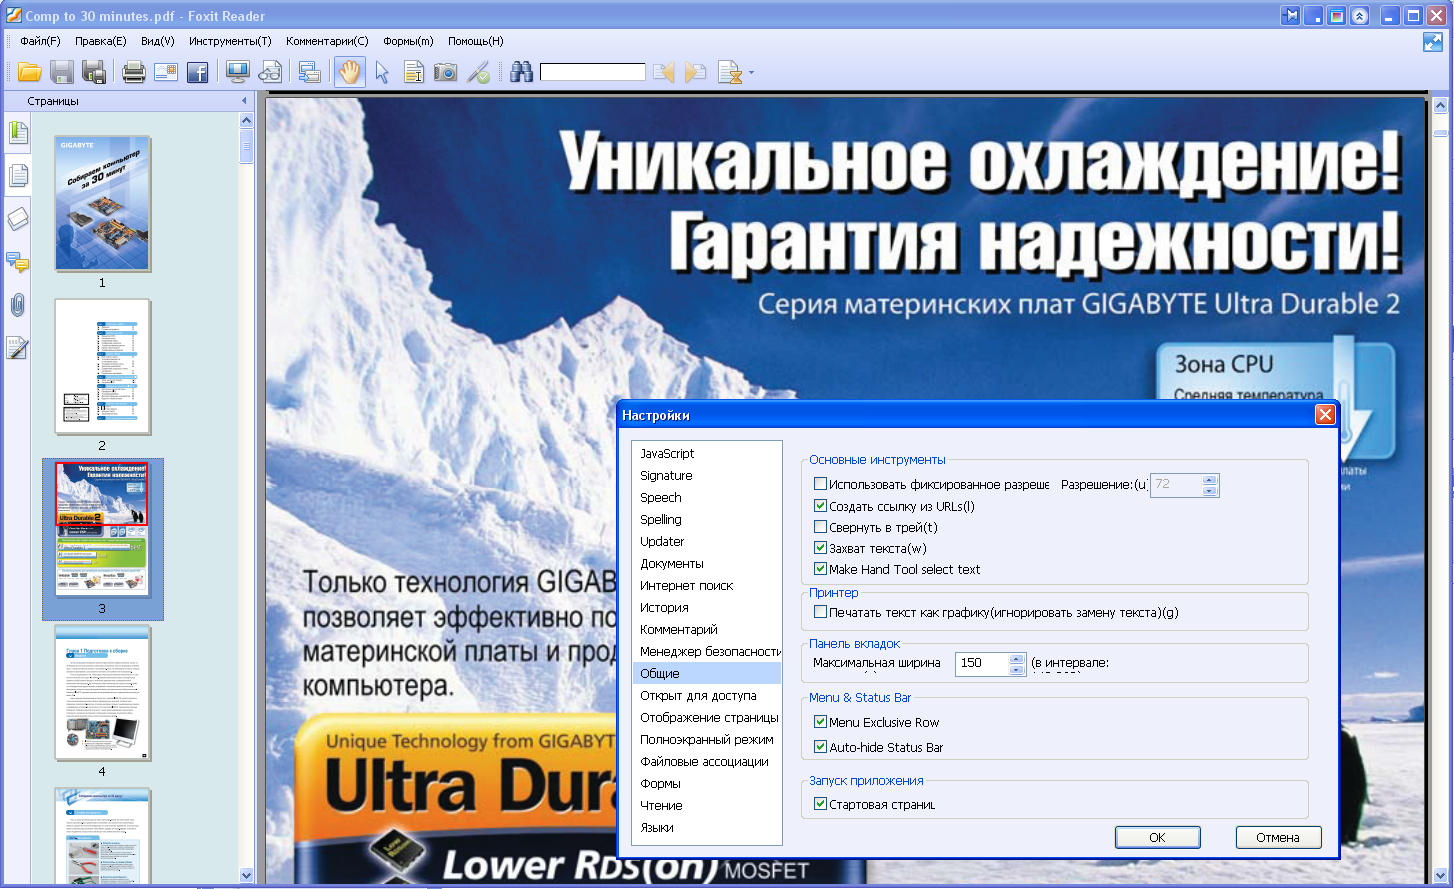Enable fixed resolution checkbox
Viewport: 1454px width, 889px height.
pos(820,484)
